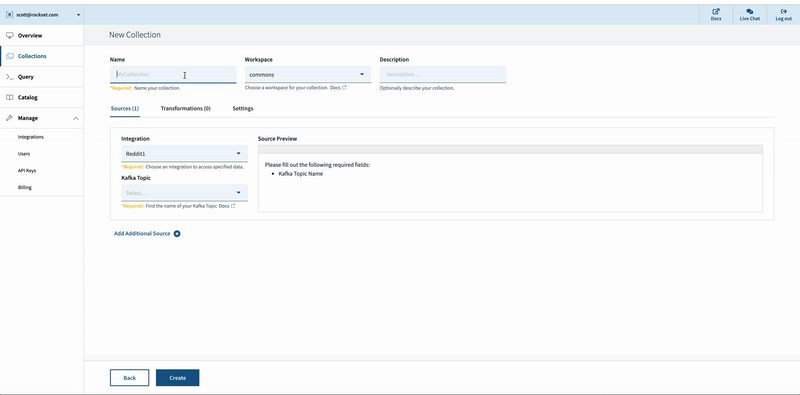Open the Kafka Topic Docs link
Screen dimensions: 800x395
tap(224, 206)
